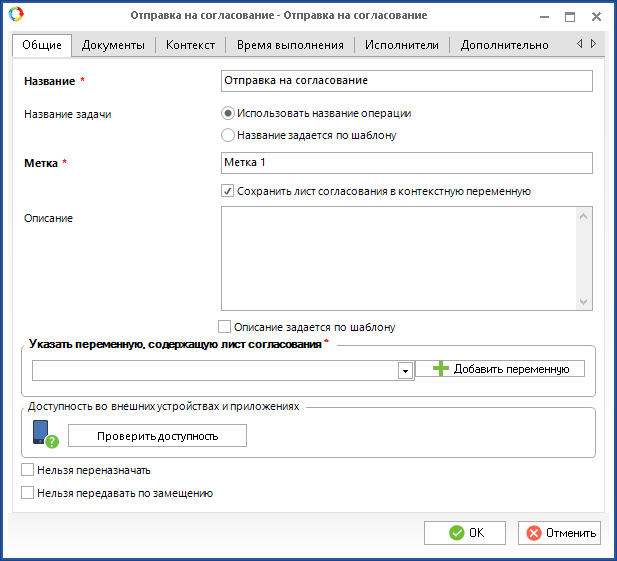Click the app logo icon in title bar
Screen dimensions: 617x561
tap(15, 16)
